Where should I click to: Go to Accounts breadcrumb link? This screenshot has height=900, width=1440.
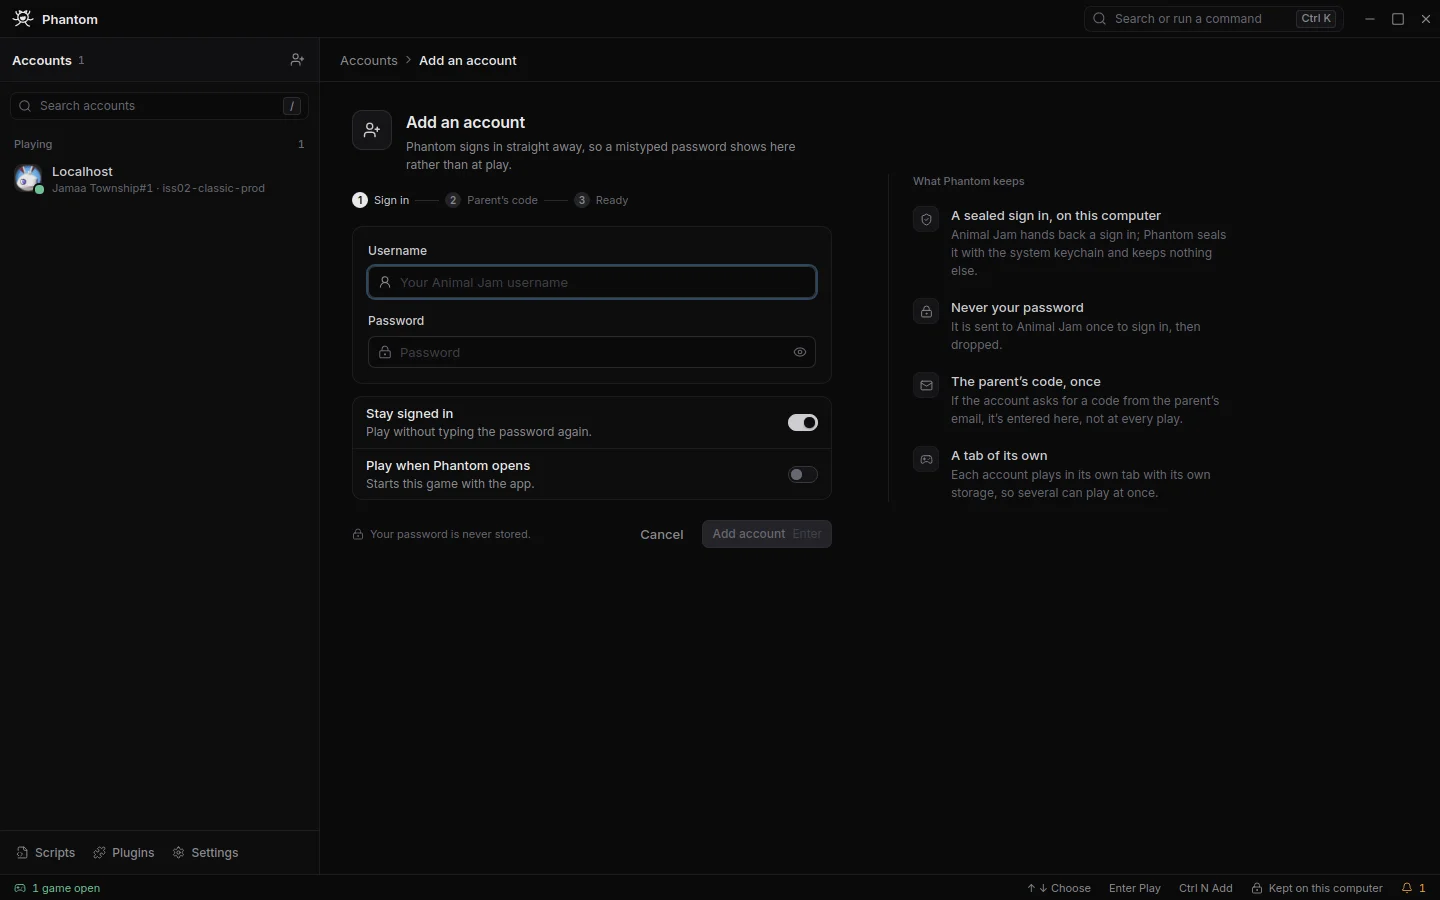click(x=369, y=61)
